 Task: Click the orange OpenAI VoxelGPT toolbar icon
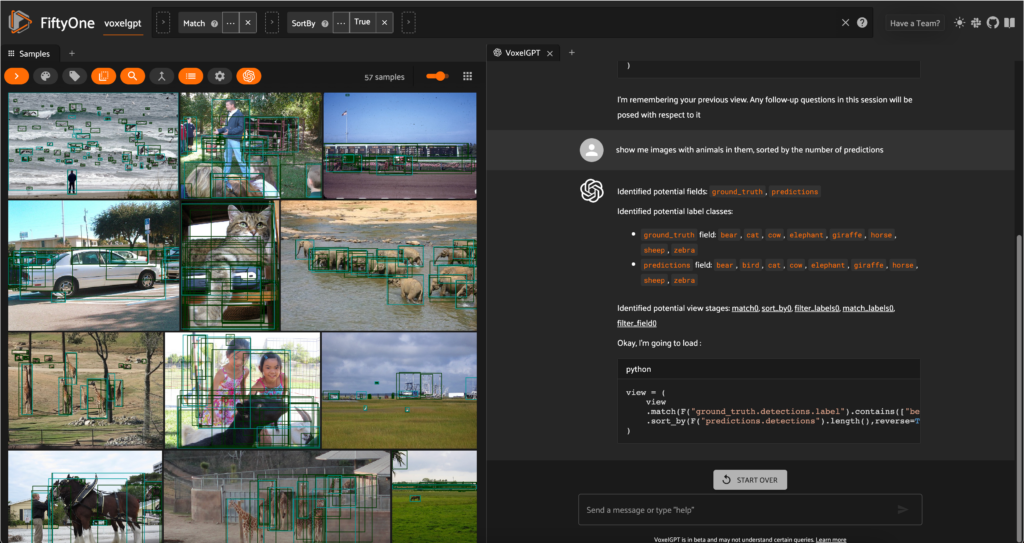[249, 76]
